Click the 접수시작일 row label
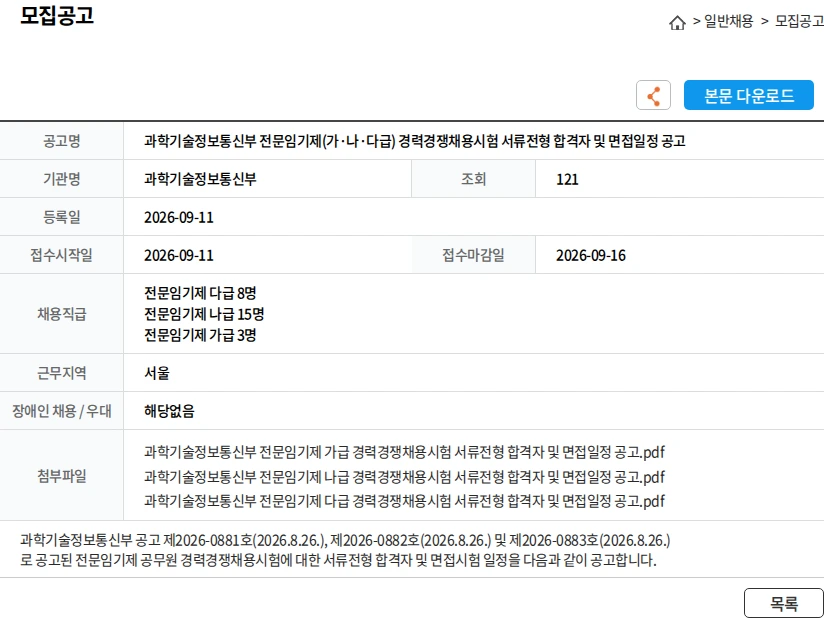 pyautogui.click(x=61, y=255)
